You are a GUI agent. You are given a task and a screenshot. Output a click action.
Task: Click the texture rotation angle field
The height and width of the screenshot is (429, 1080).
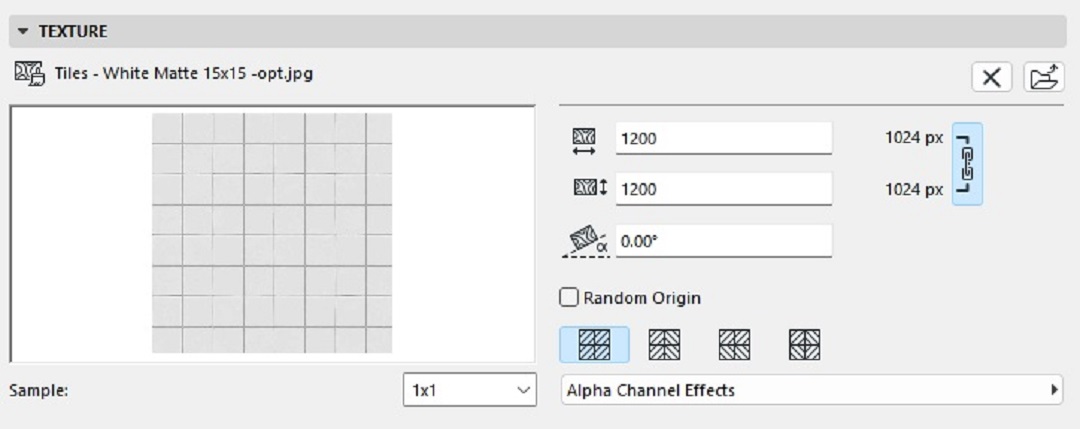click(723, 241)
